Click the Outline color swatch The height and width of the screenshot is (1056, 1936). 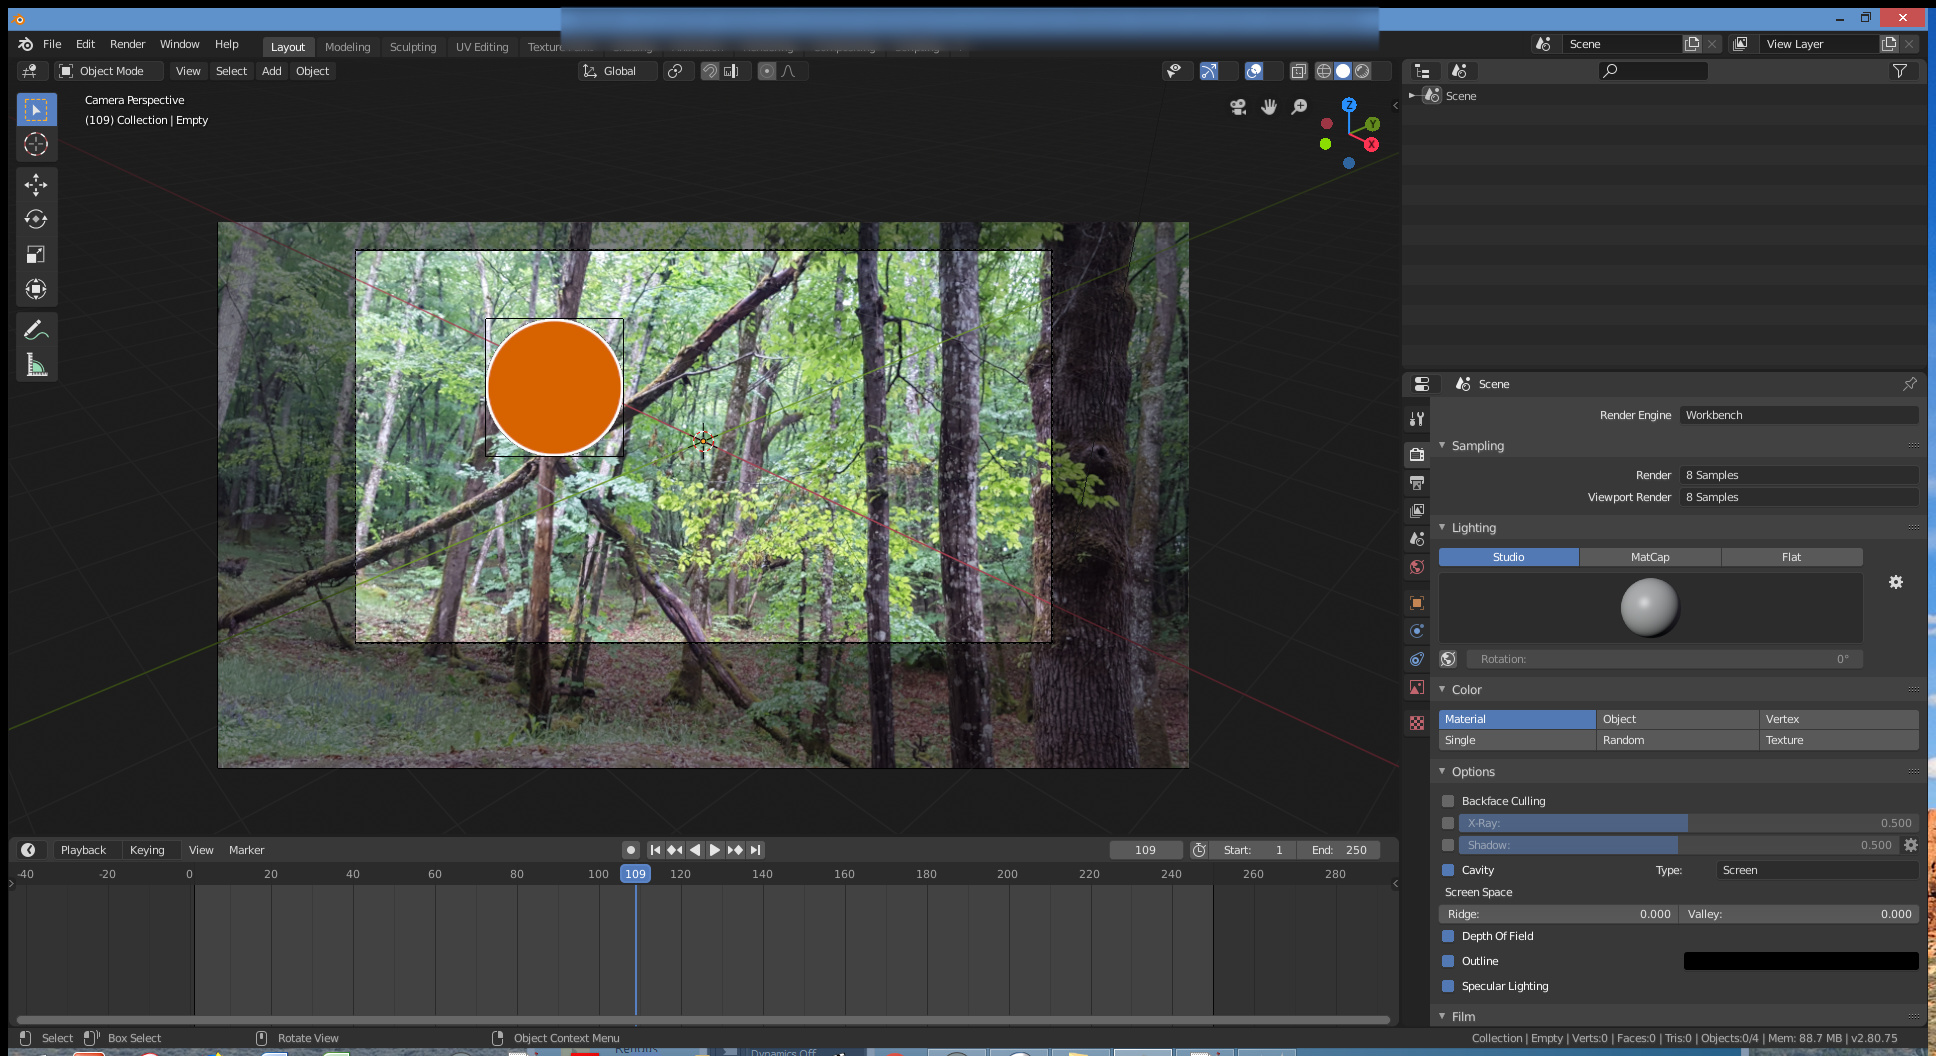1799,961
